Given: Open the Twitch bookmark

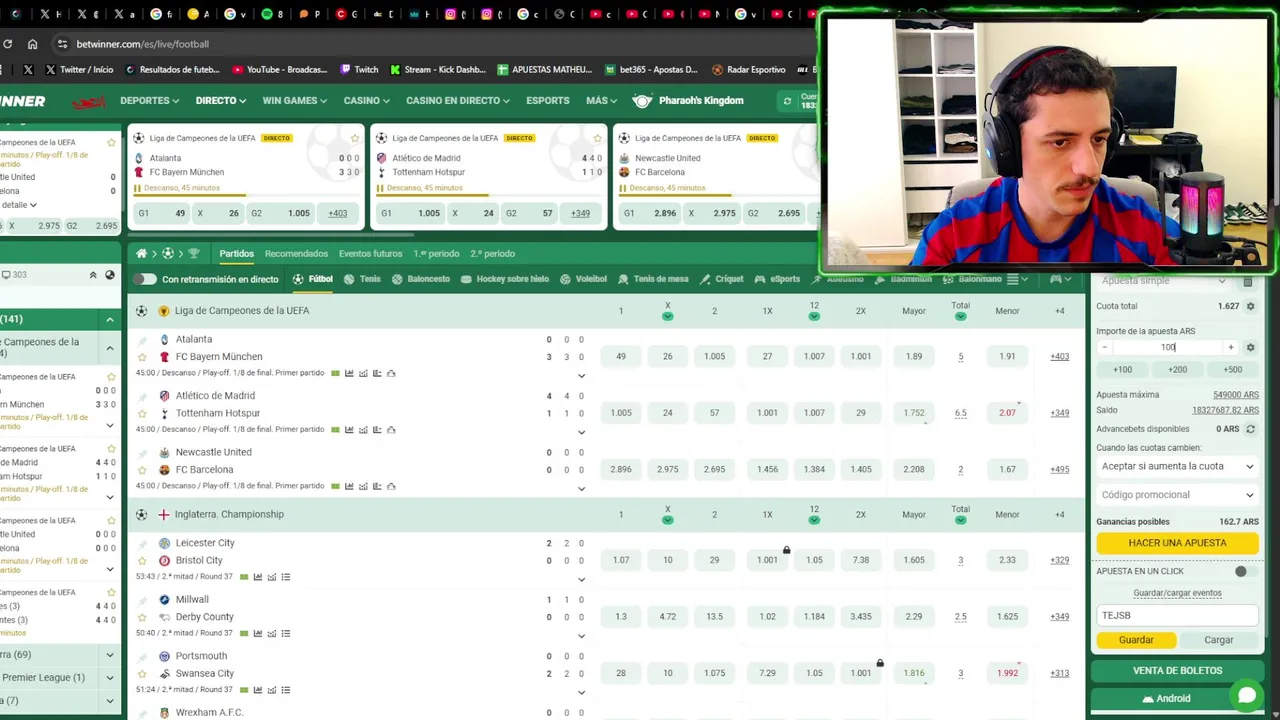Looking at the screenshot, I should pos(359,70).
